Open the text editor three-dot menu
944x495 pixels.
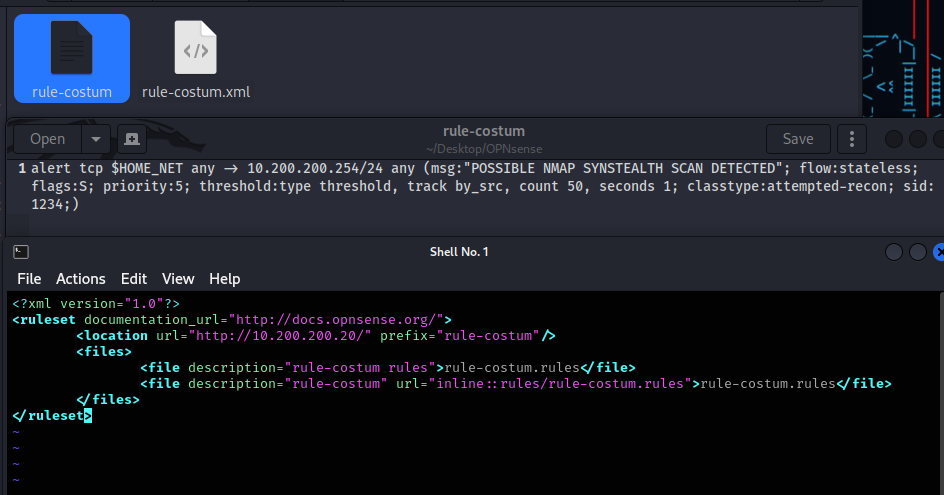(851, 139)
